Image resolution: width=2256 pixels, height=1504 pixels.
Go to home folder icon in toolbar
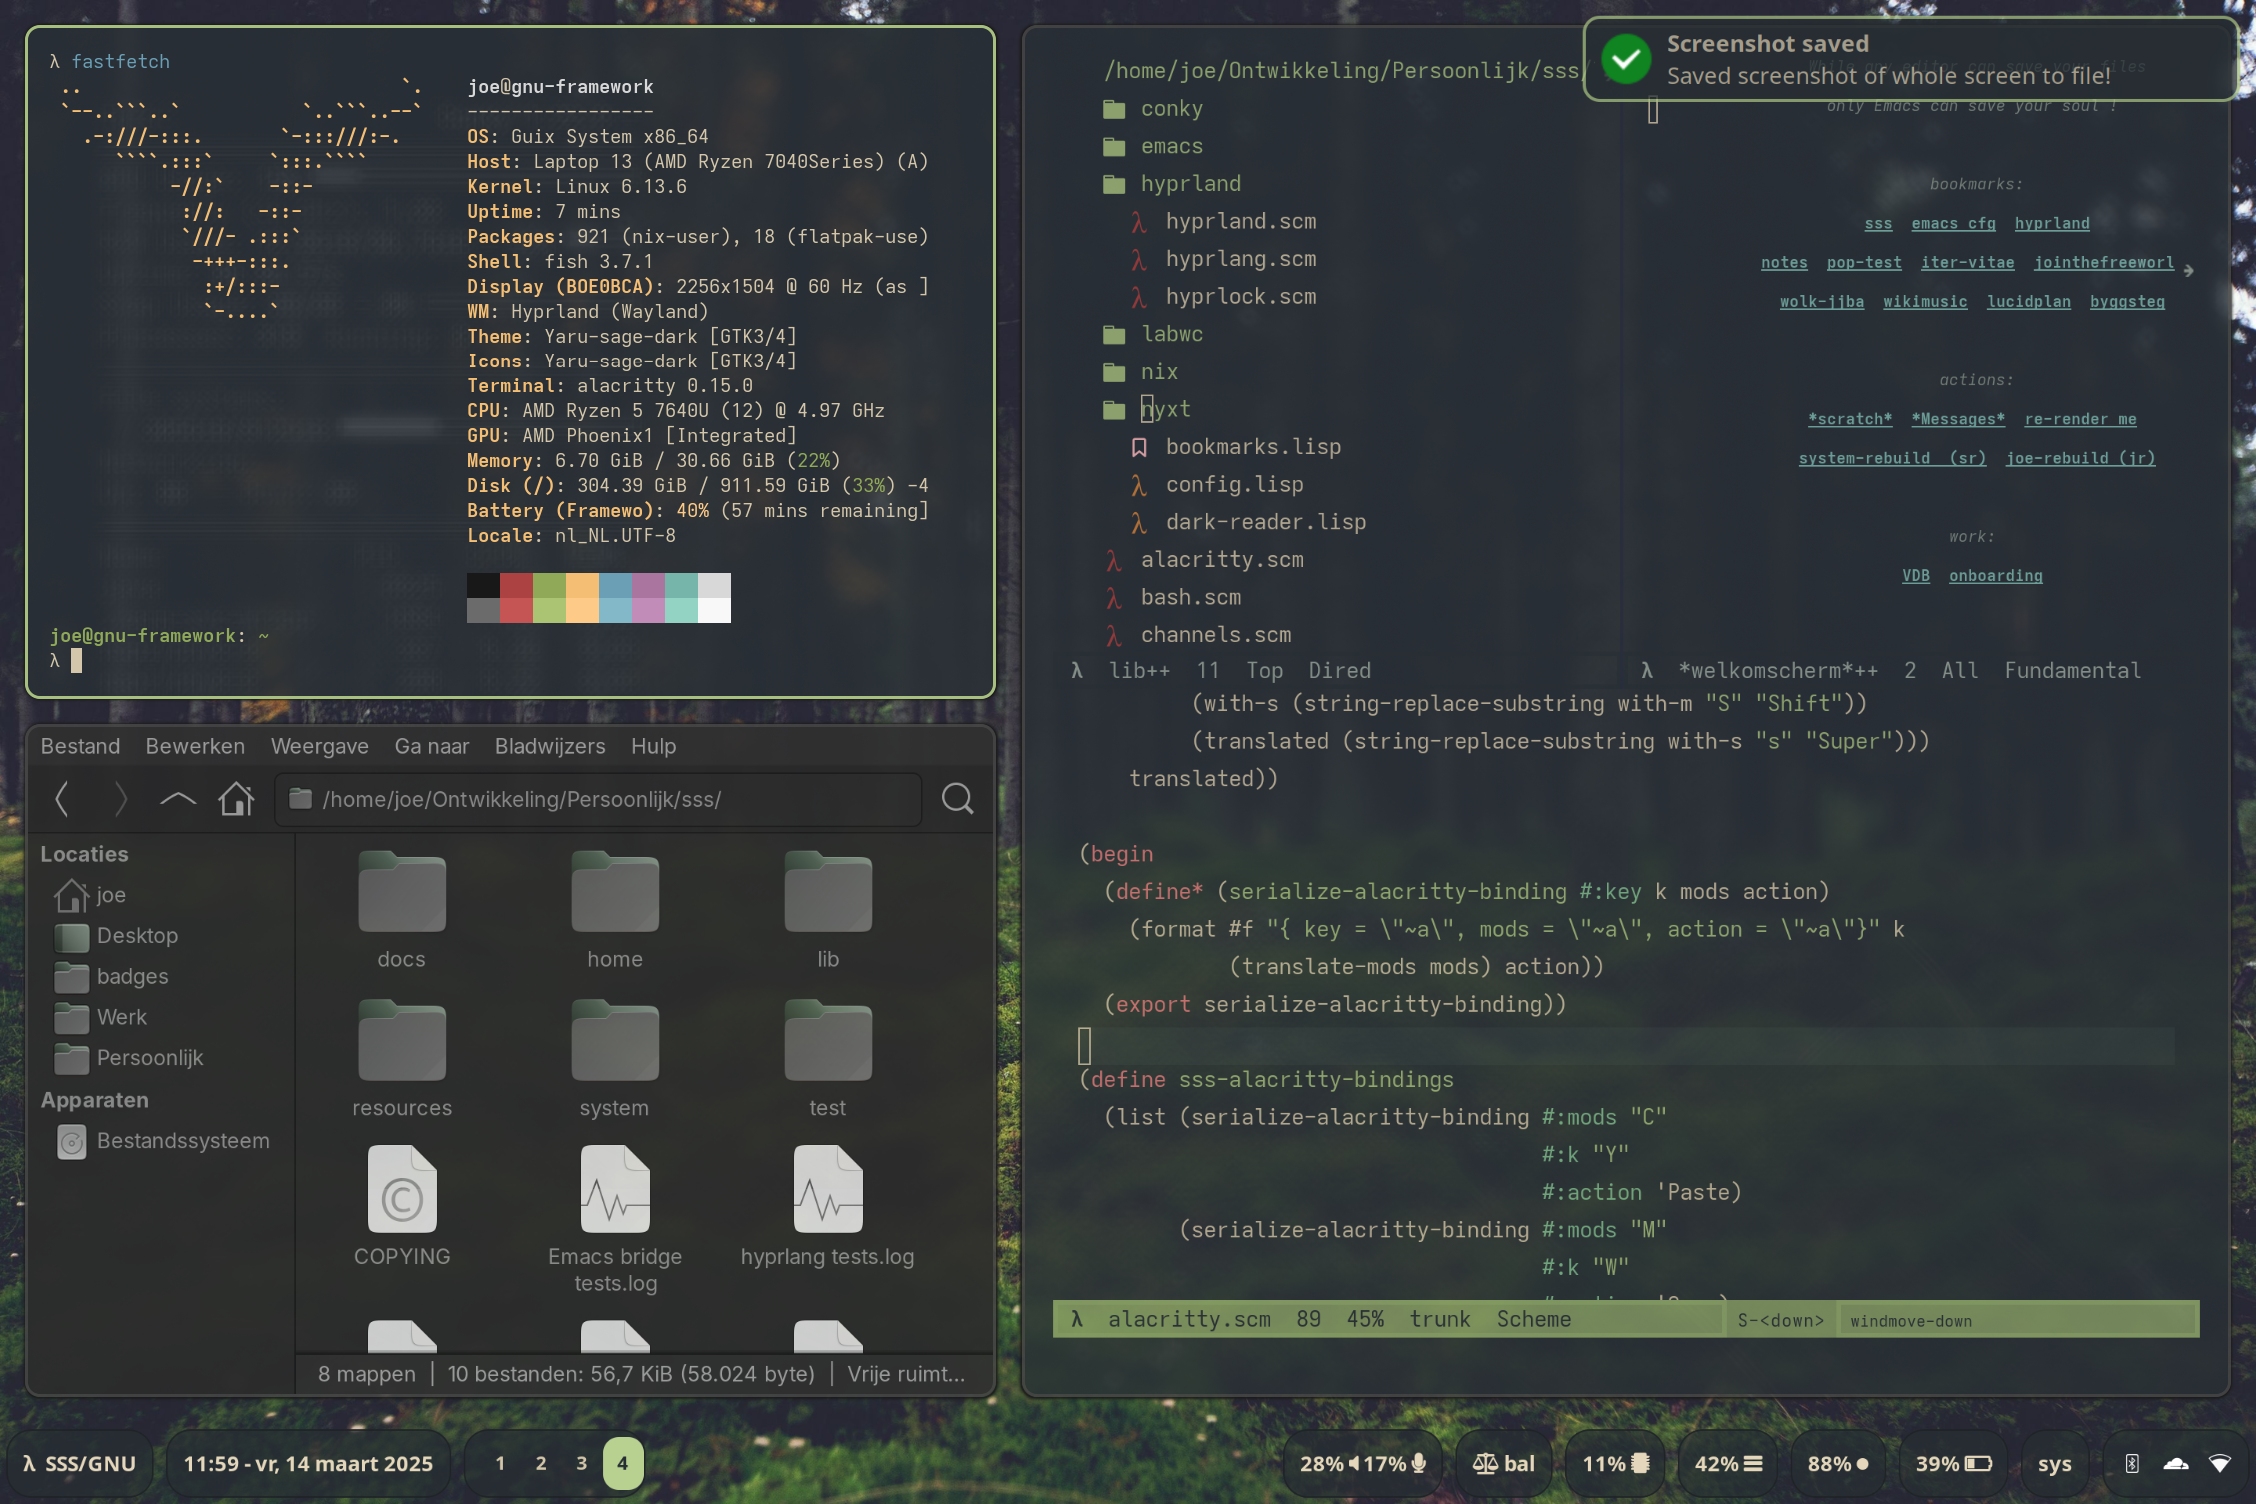[x=237, y=799]
